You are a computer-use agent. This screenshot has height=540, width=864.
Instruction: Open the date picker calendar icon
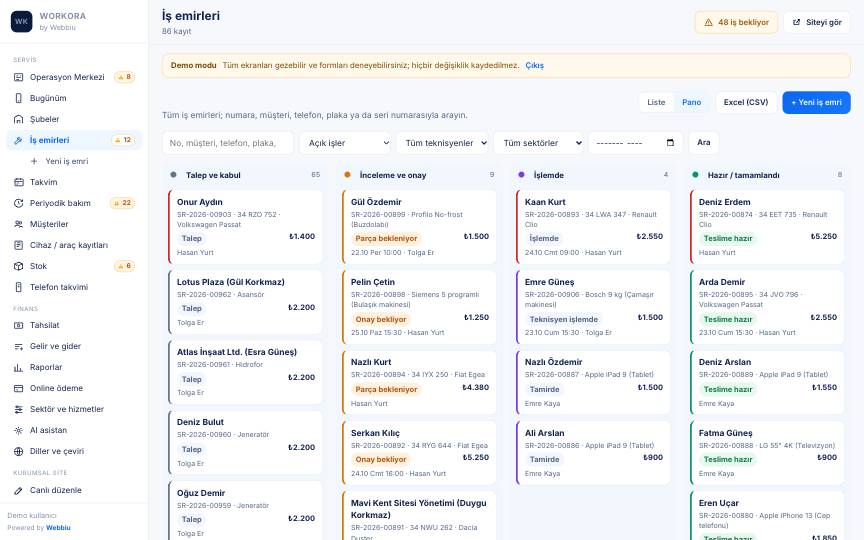click(670, 143)
